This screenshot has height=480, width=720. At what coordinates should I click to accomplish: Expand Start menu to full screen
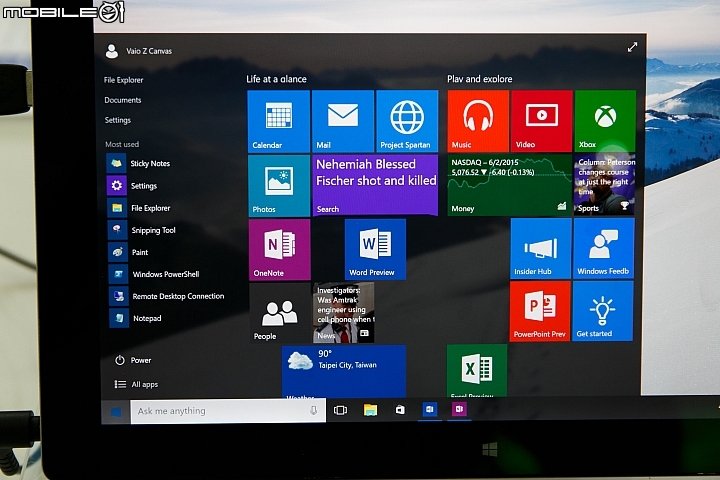[632, 47]
